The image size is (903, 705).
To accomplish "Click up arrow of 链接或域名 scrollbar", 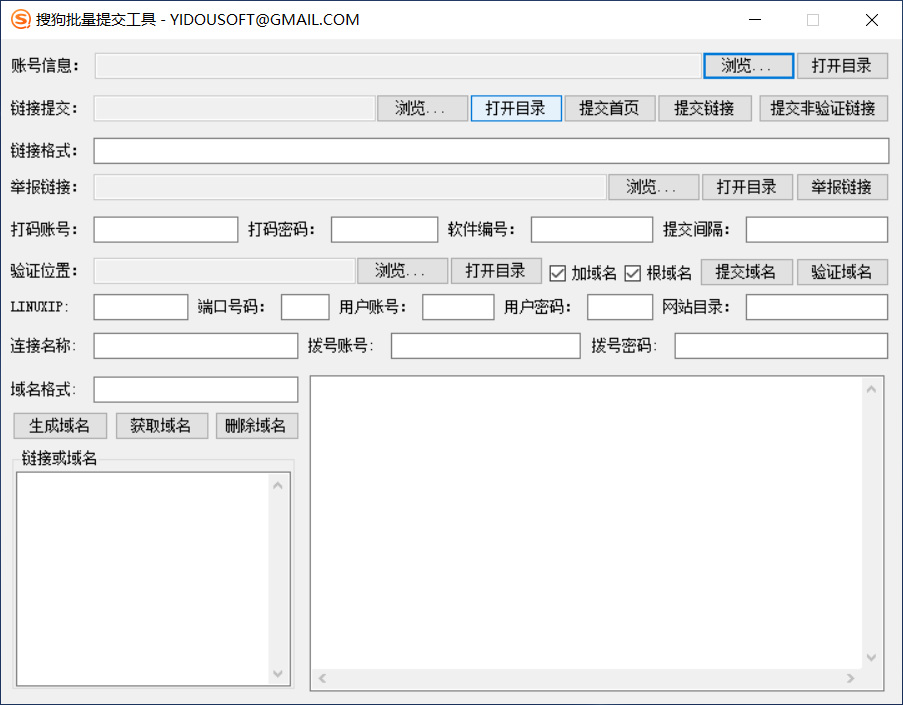I will tap(278, 486).
